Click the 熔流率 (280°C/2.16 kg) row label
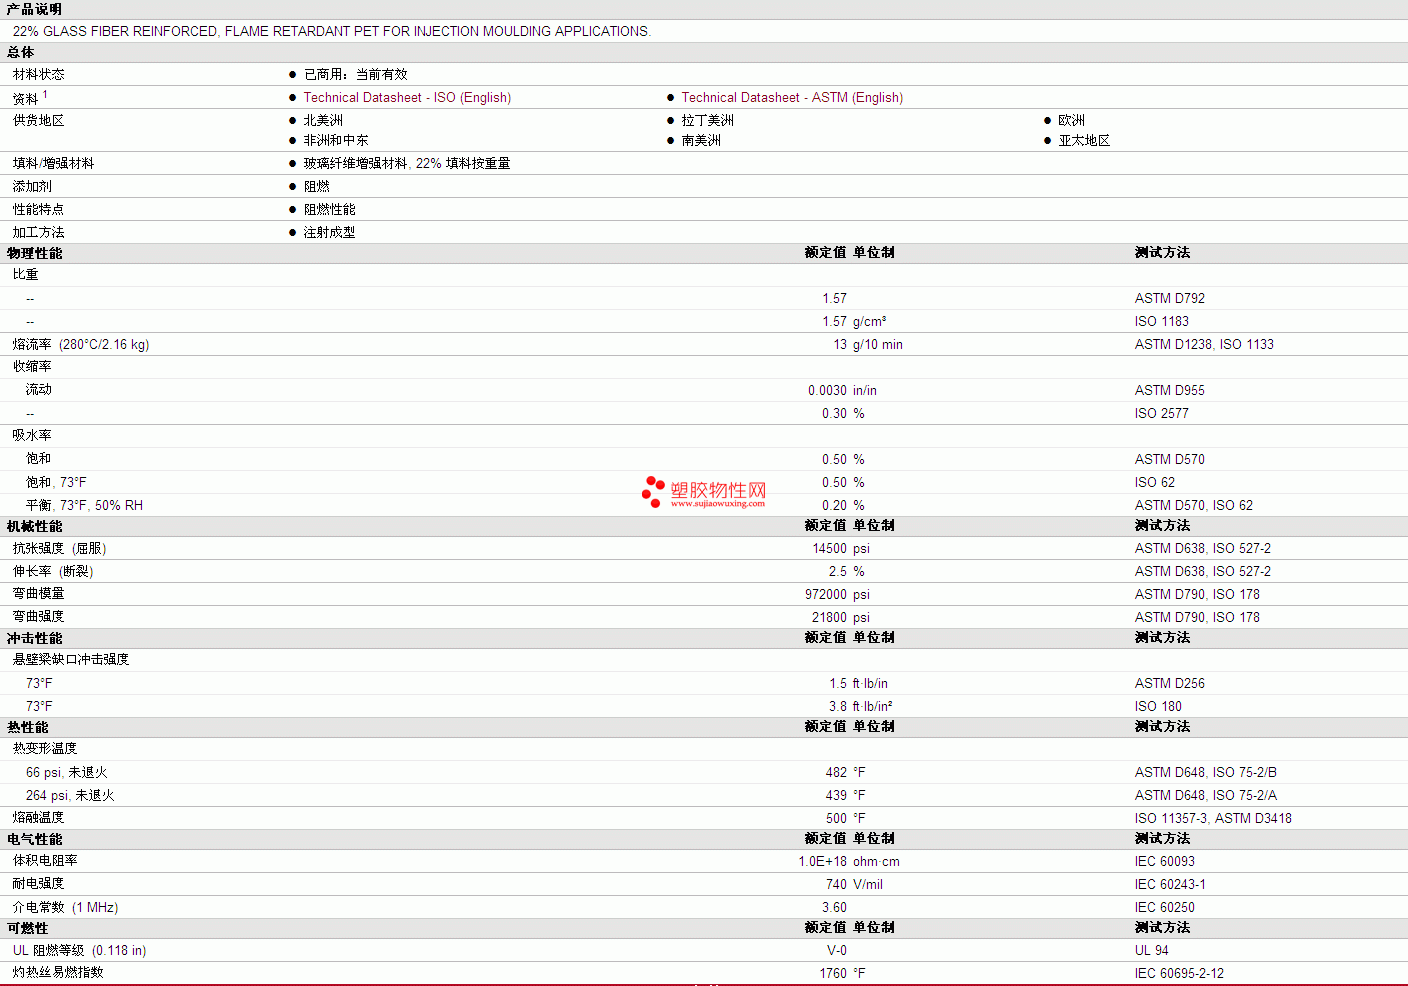The height and width of the screenshot is (986, 1408). [x=81, y=344]
